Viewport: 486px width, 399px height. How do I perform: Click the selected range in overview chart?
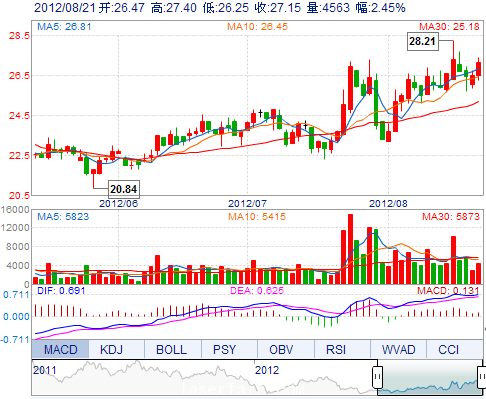(x=430, y=378)
